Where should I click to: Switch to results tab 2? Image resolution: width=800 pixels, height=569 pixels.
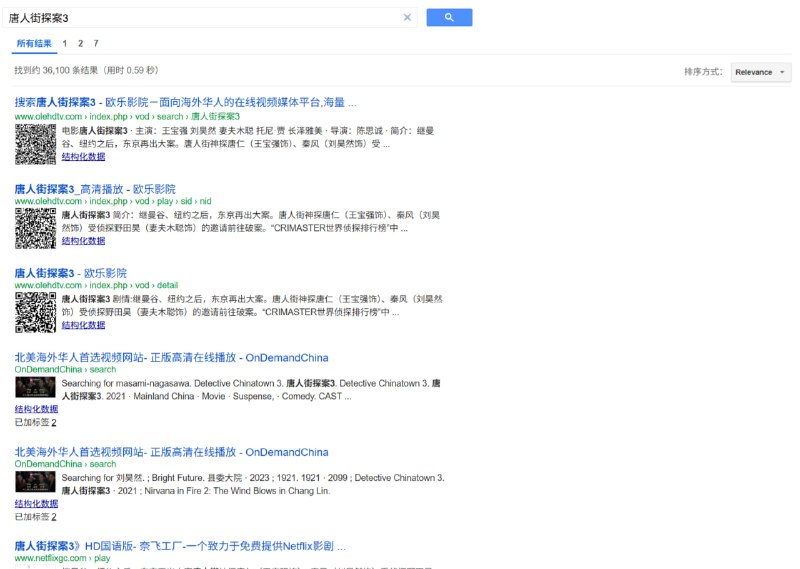80,43
